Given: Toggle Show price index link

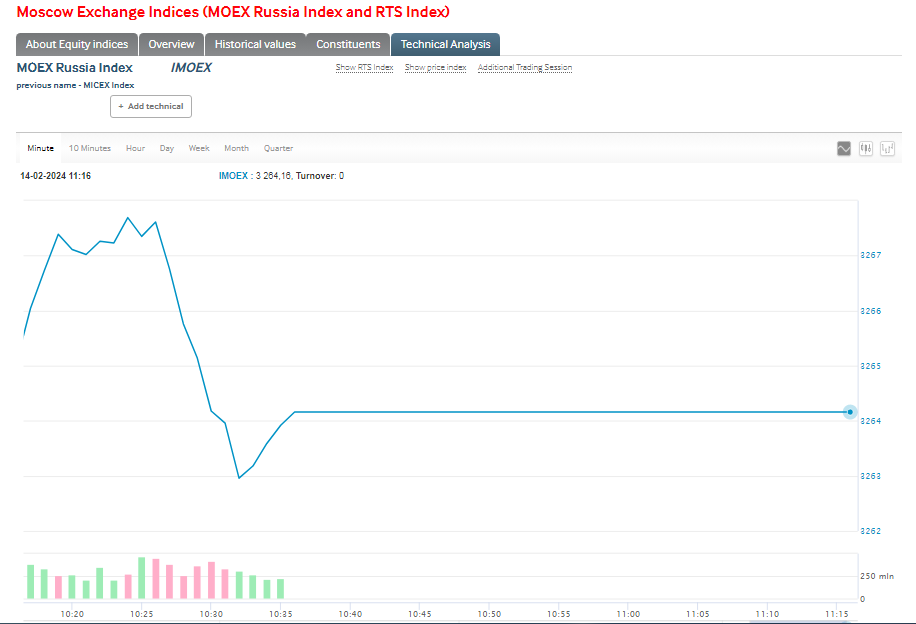Looking at the screenshot, I should [435, 68].
